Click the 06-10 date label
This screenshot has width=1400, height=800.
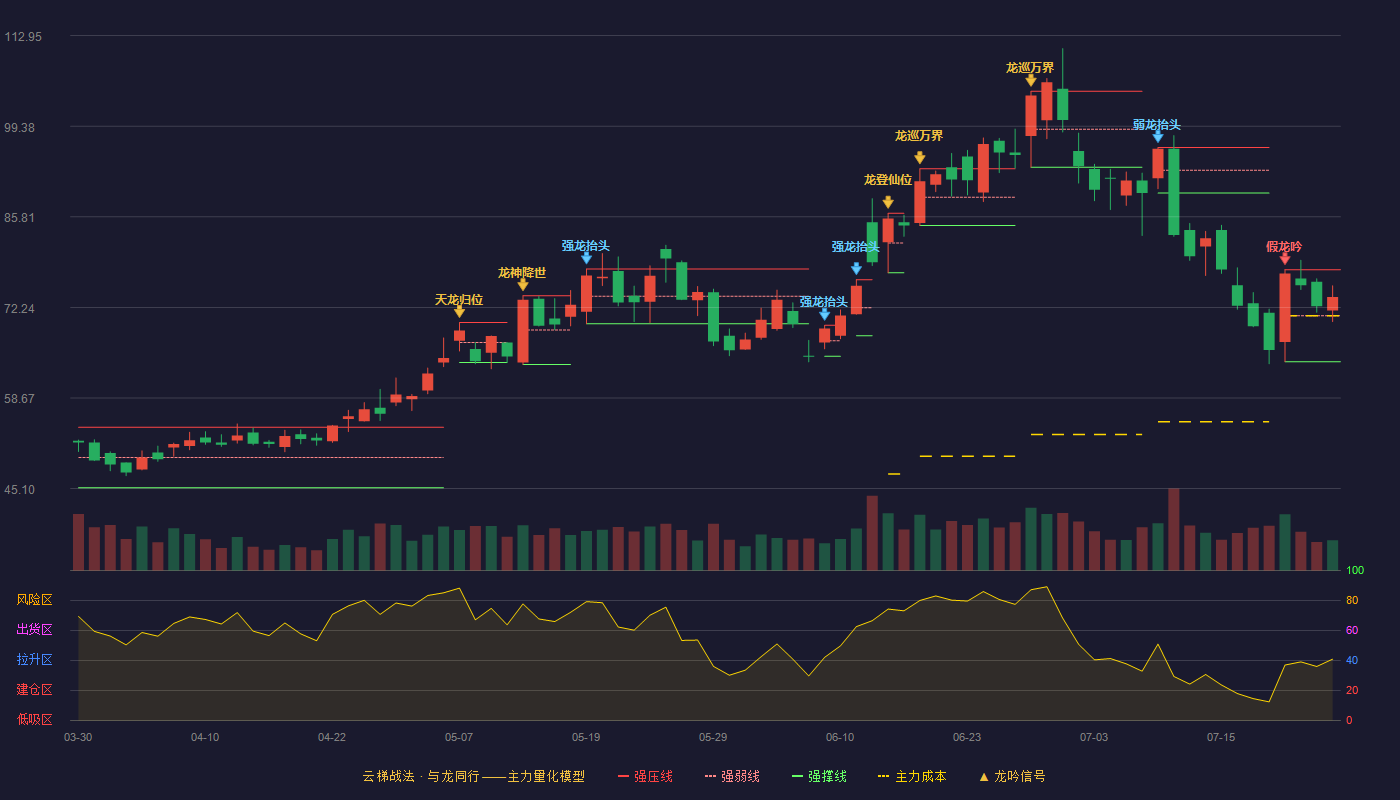point(840,737)
